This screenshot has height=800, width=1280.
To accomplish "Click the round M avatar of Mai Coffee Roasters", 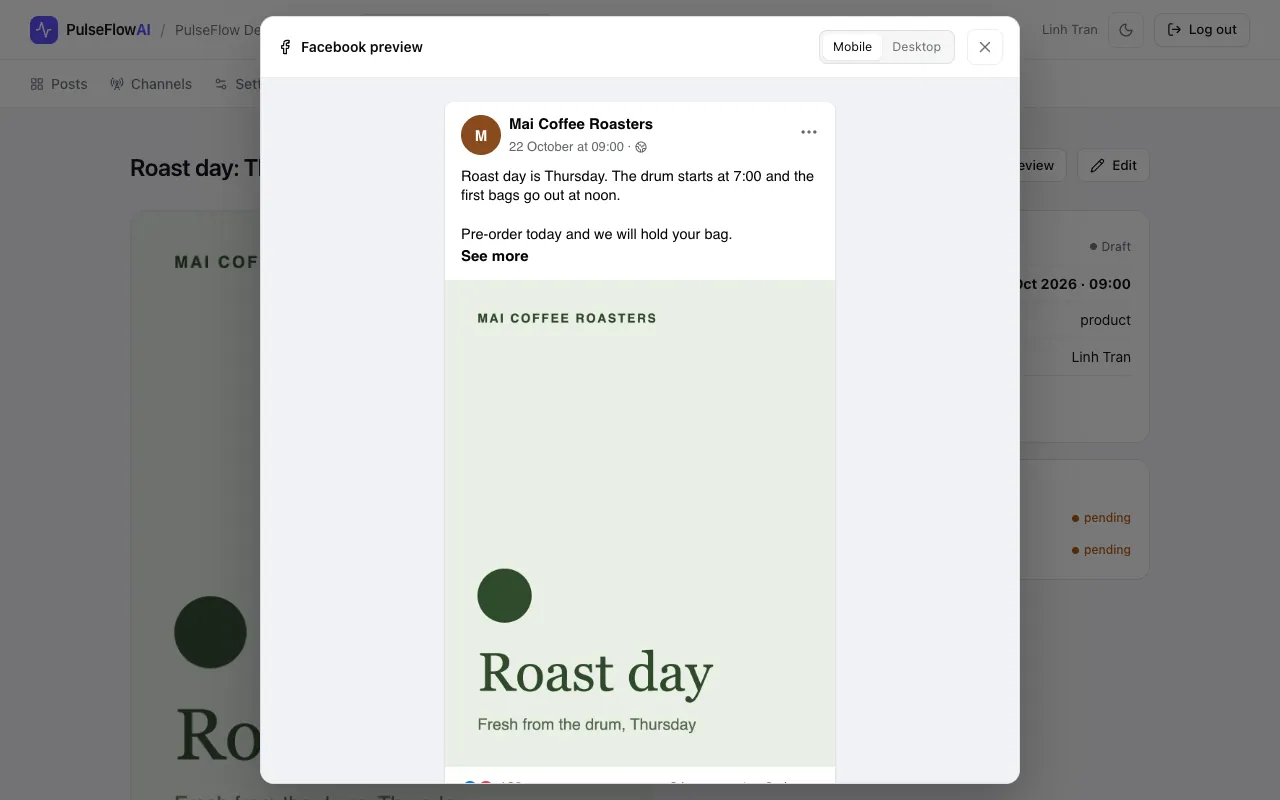I will [481, 135].
